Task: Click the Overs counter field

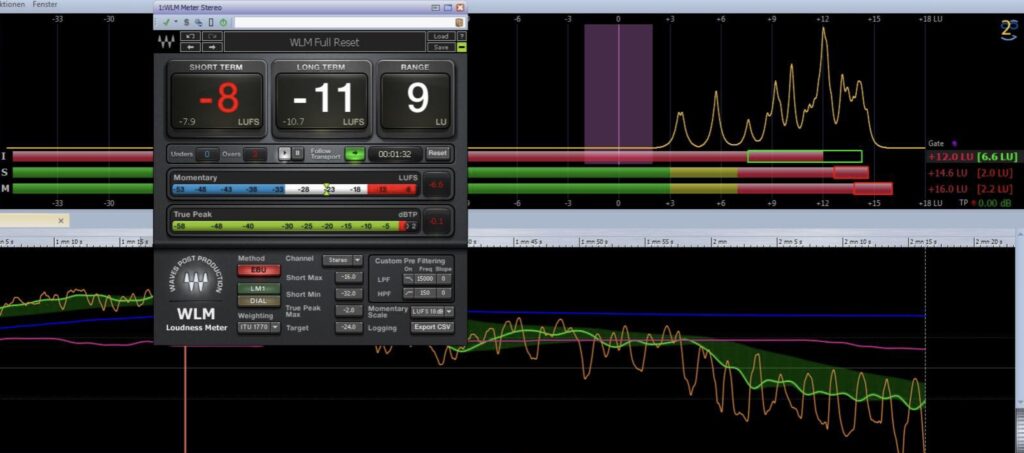Action: coord(255,155)
